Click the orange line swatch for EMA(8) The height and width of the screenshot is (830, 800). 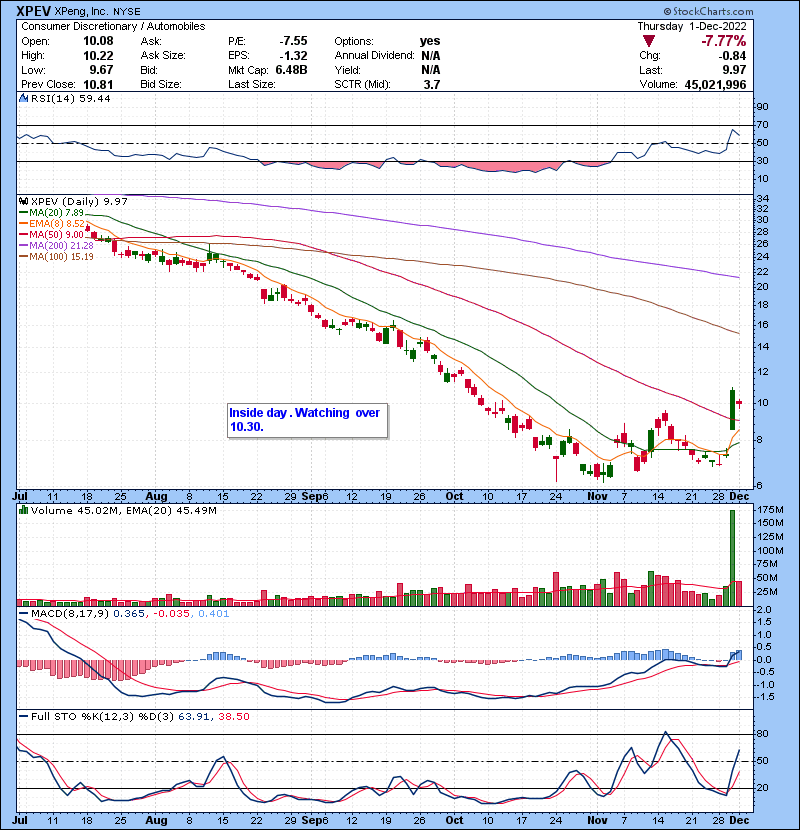[23, 224]
